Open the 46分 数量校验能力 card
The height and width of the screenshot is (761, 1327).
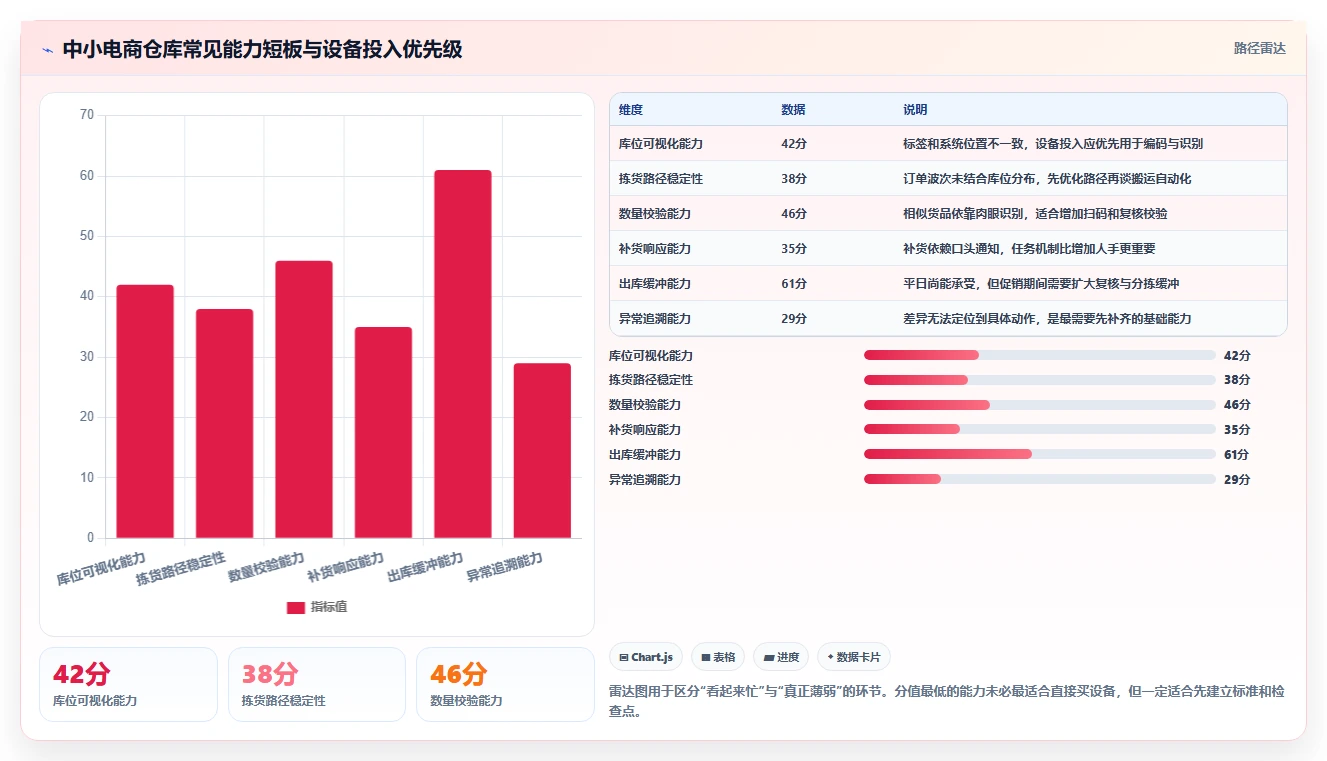(505, 684)
